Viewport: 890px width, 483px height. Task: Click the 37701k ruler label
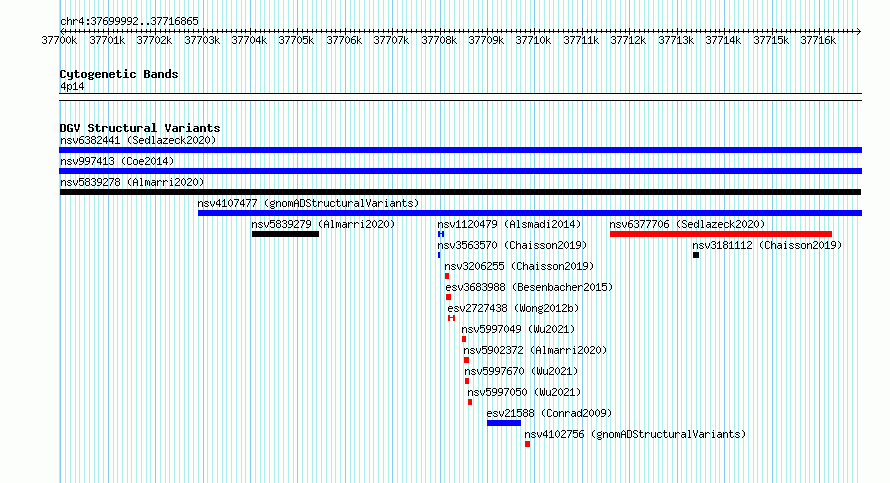[x=107, y=40]
